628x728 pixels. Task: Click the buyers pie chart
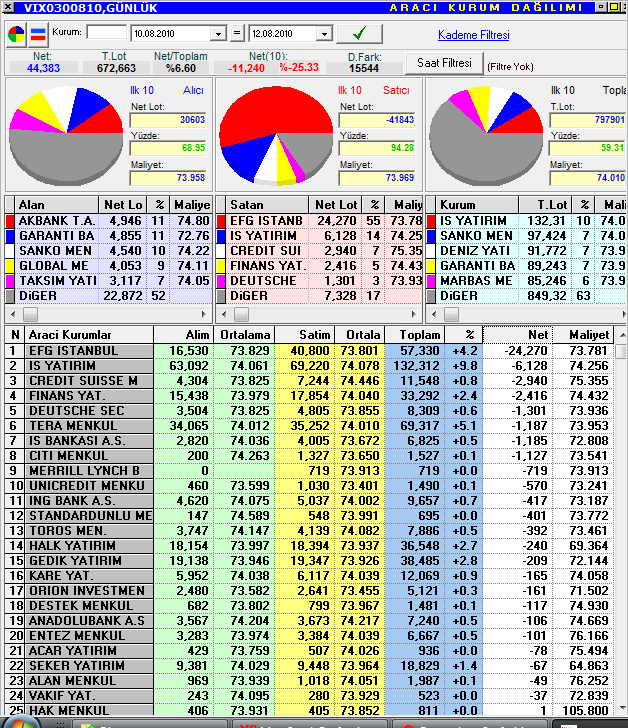coord(66,135)
